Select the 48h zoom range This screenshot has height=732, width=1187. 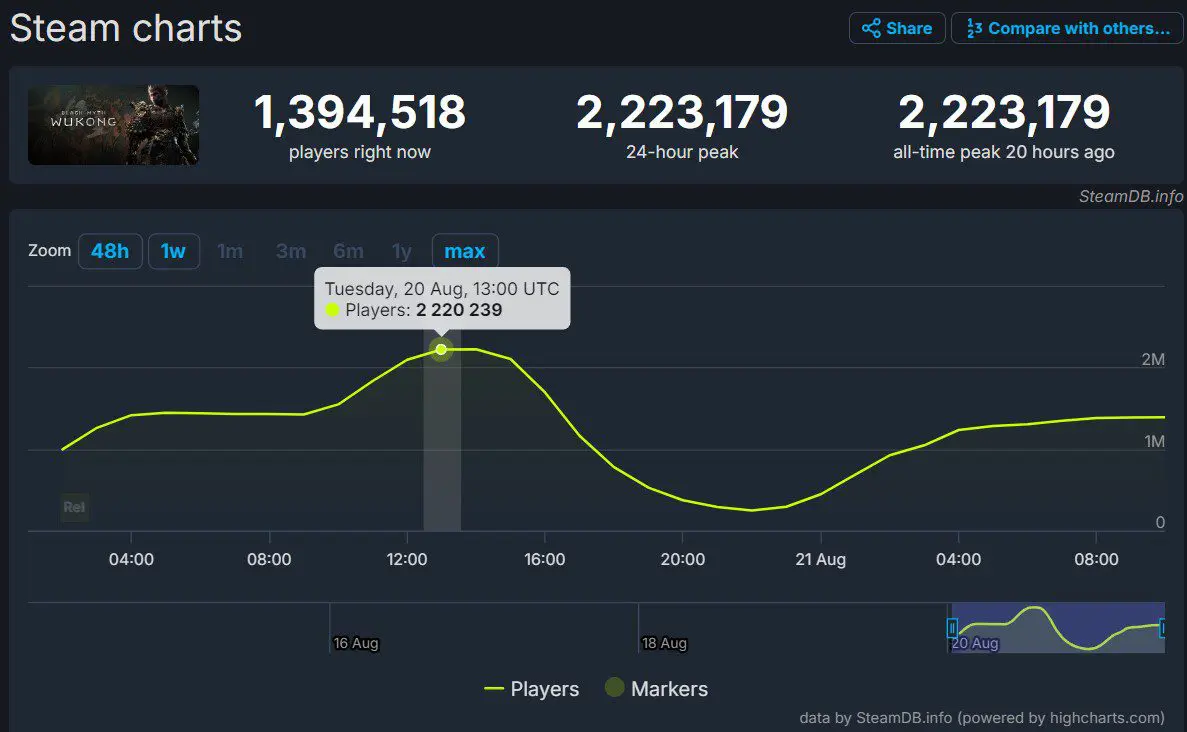[x=110, y=251]
